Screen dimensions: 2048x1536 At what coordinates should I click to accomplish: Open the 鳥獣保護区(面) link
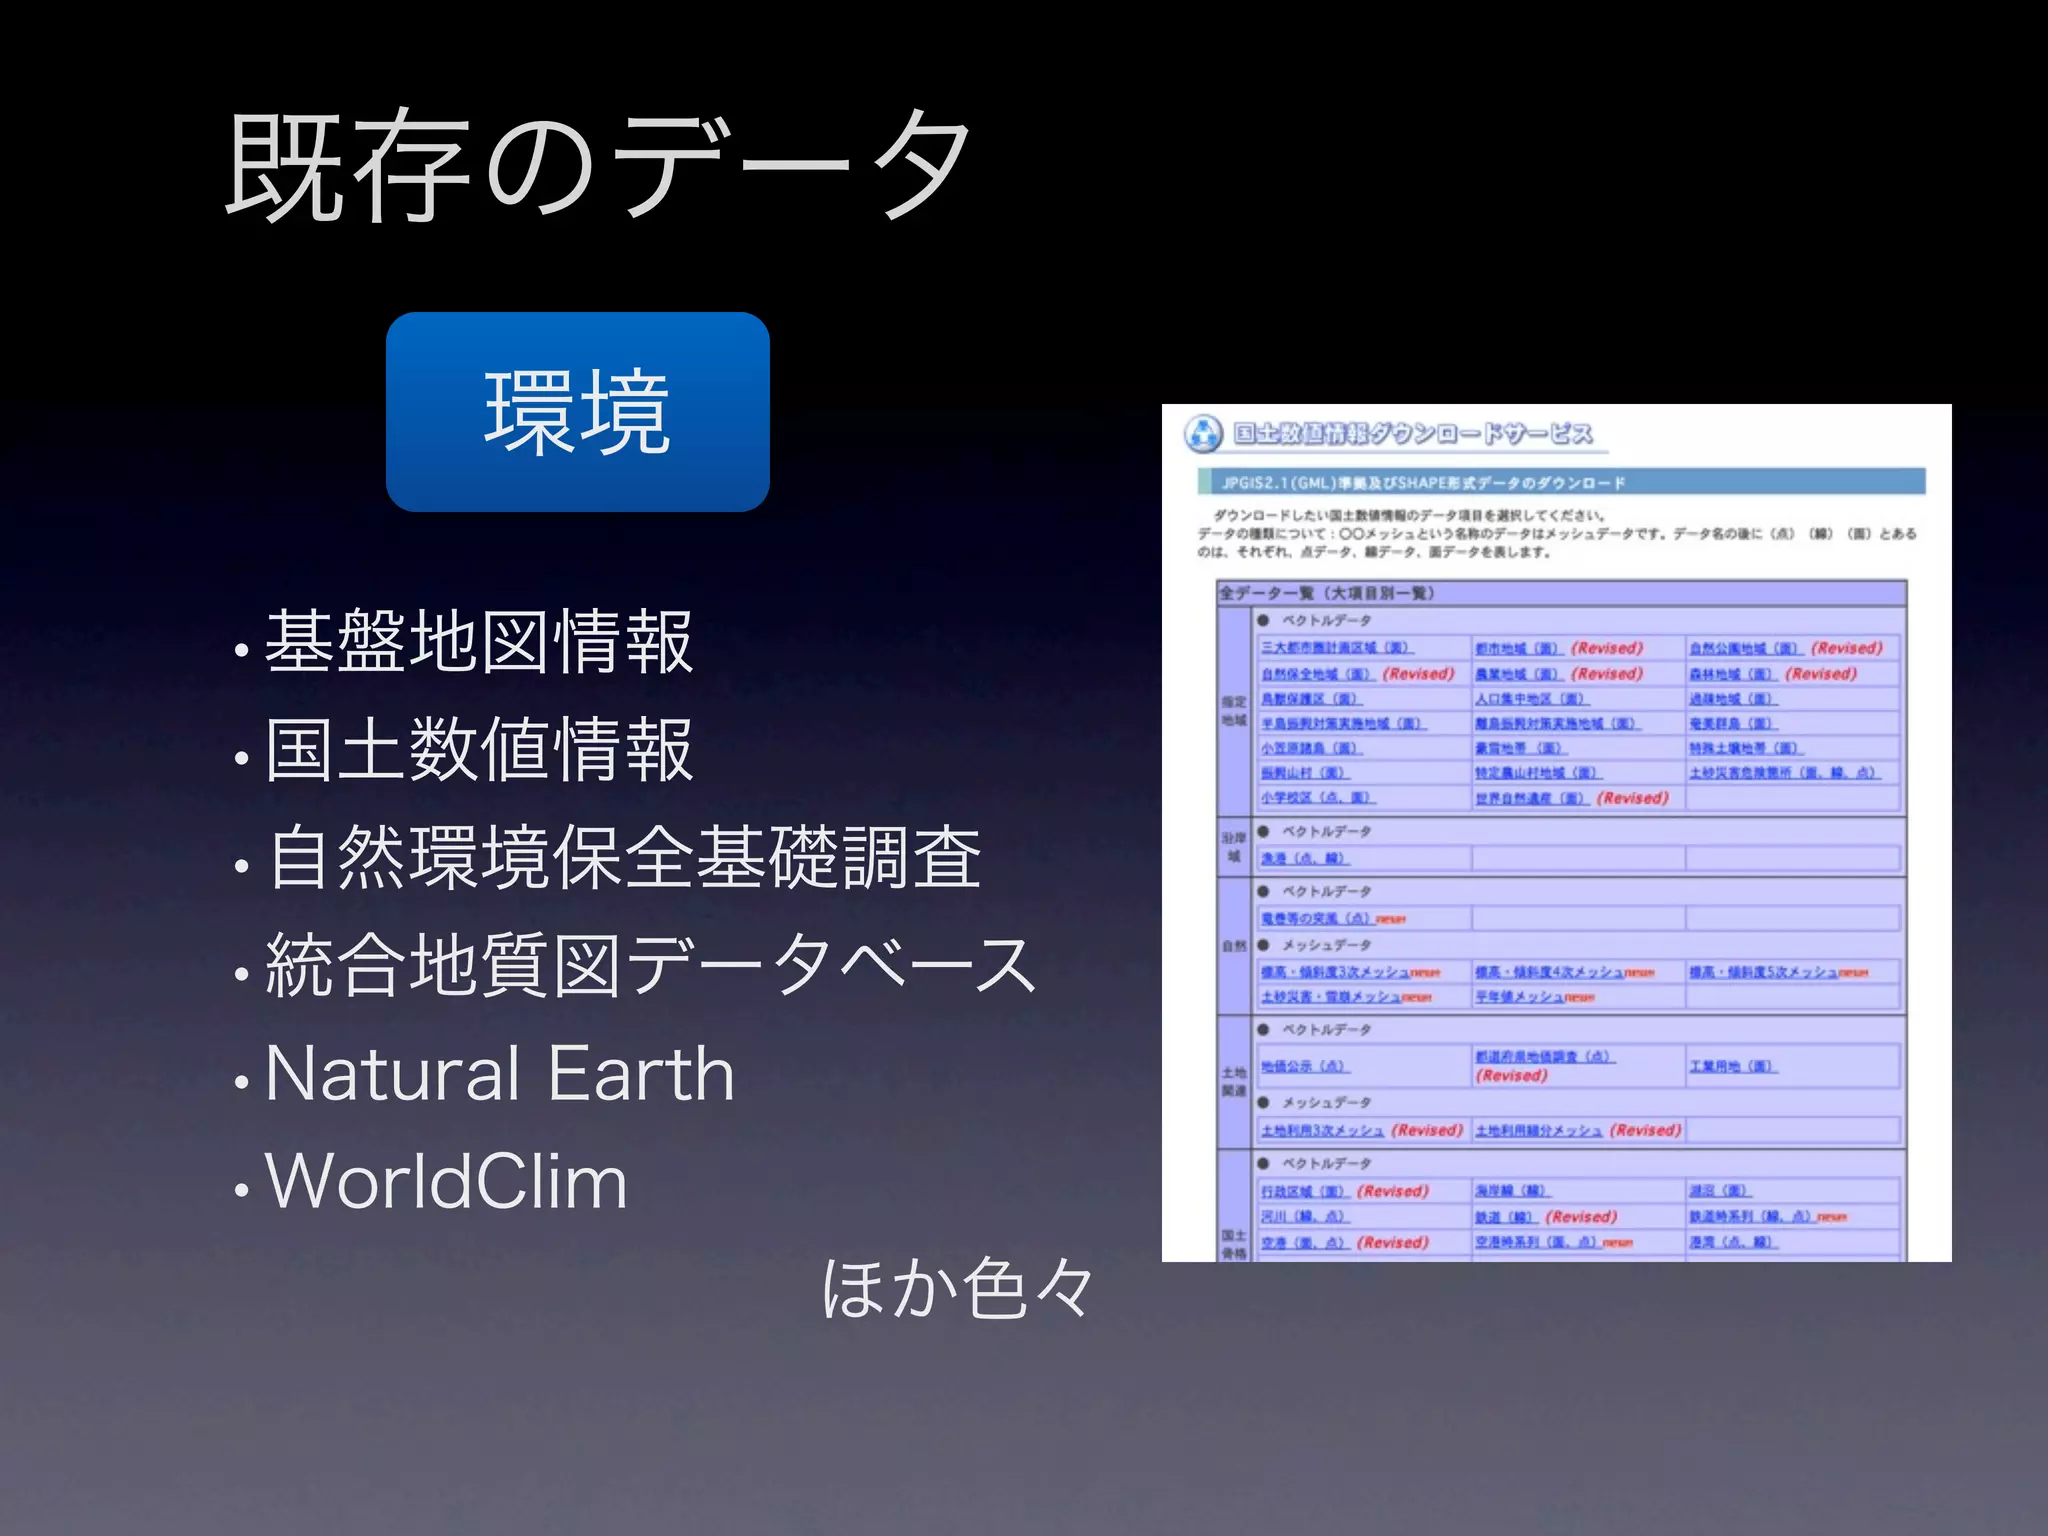pos(1311,699)
